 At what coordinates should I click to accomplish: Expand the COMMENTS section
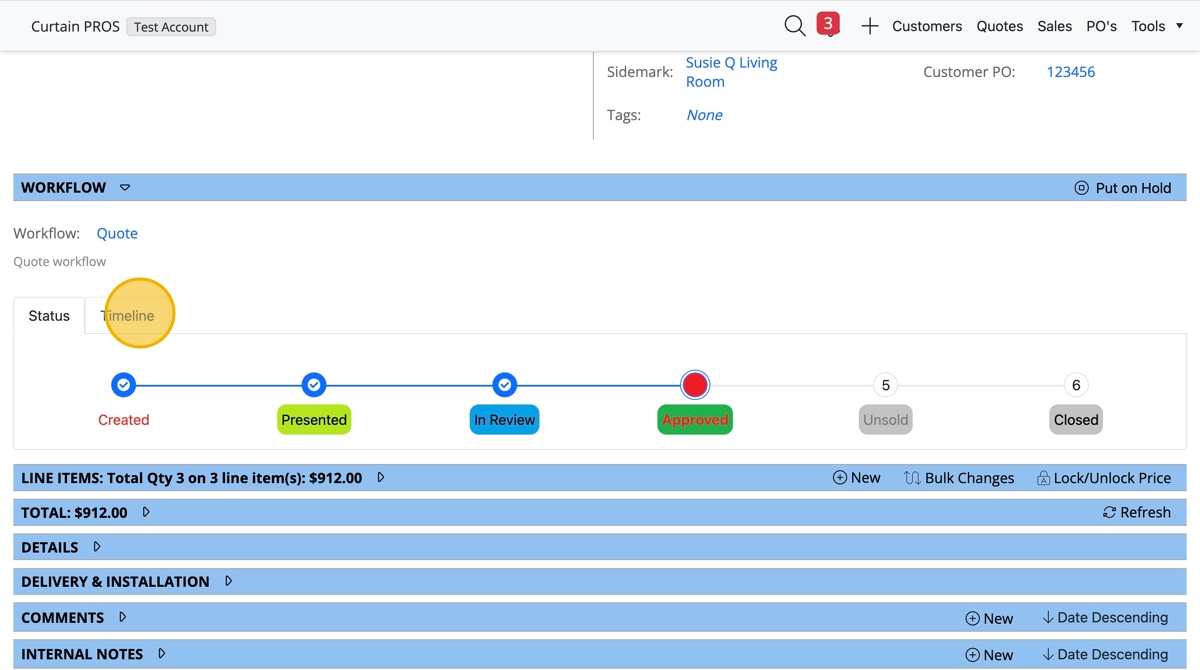(x=123, y=617)
